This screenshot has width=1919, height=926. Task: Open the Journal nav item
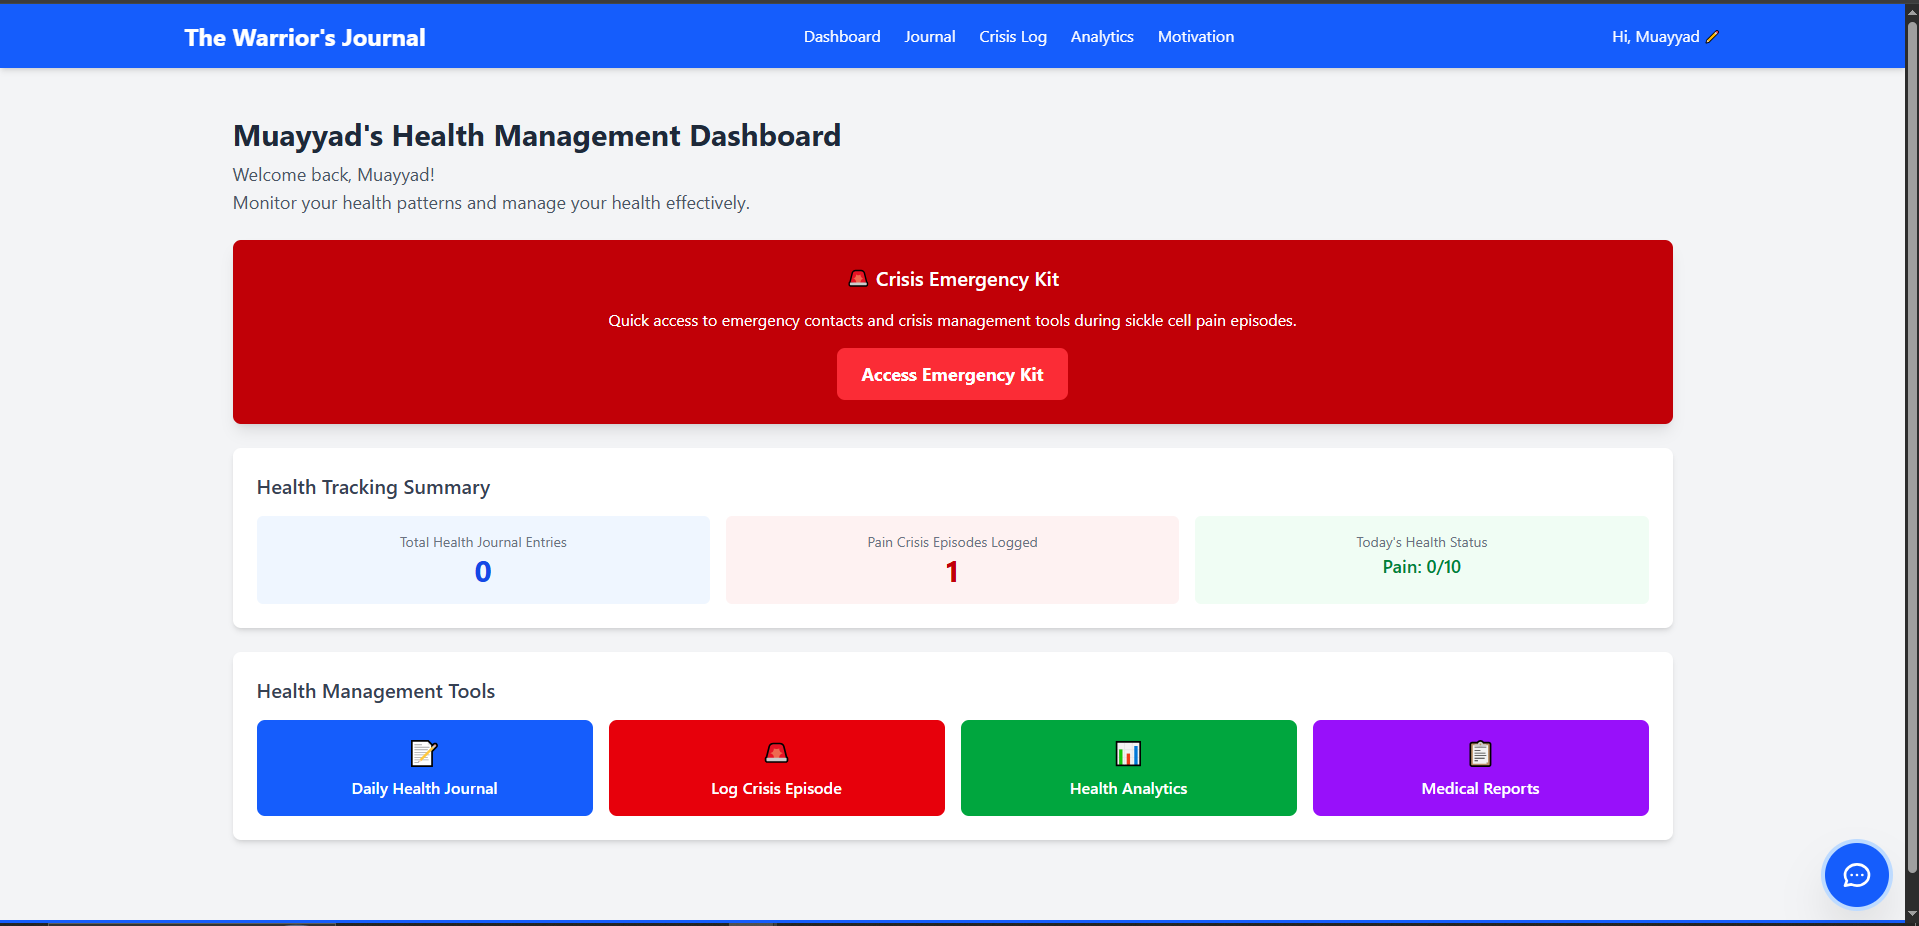(930, 37)
